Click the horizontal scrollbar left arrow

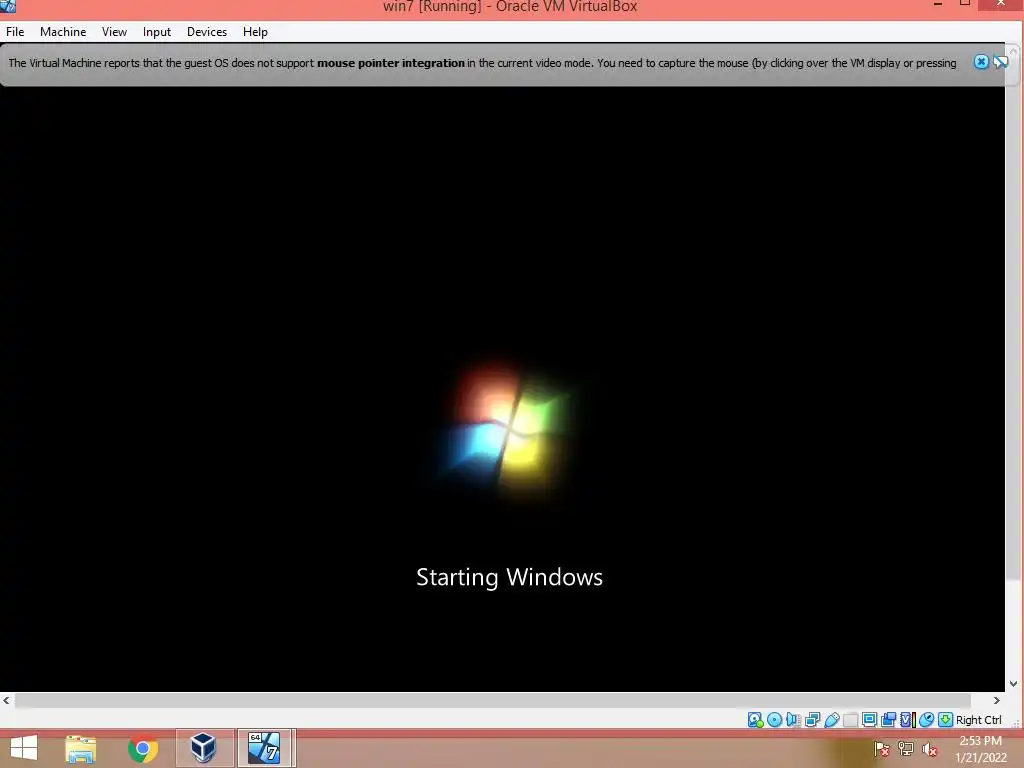[7, 700]
